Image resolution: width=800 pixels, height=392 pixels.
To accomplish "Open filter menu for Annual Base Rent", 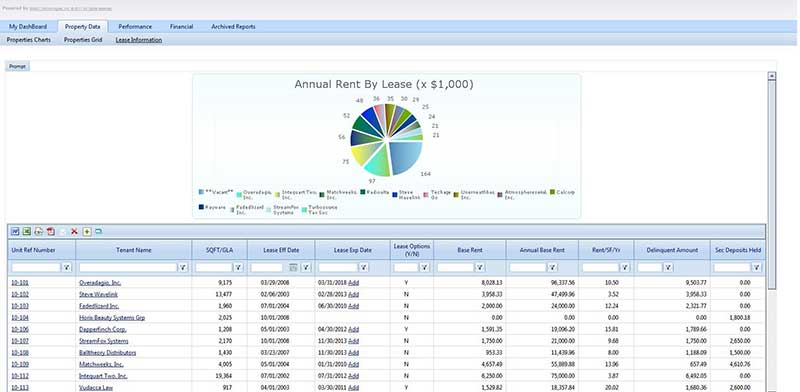I will pyautogui.click(x=553, y=267).
